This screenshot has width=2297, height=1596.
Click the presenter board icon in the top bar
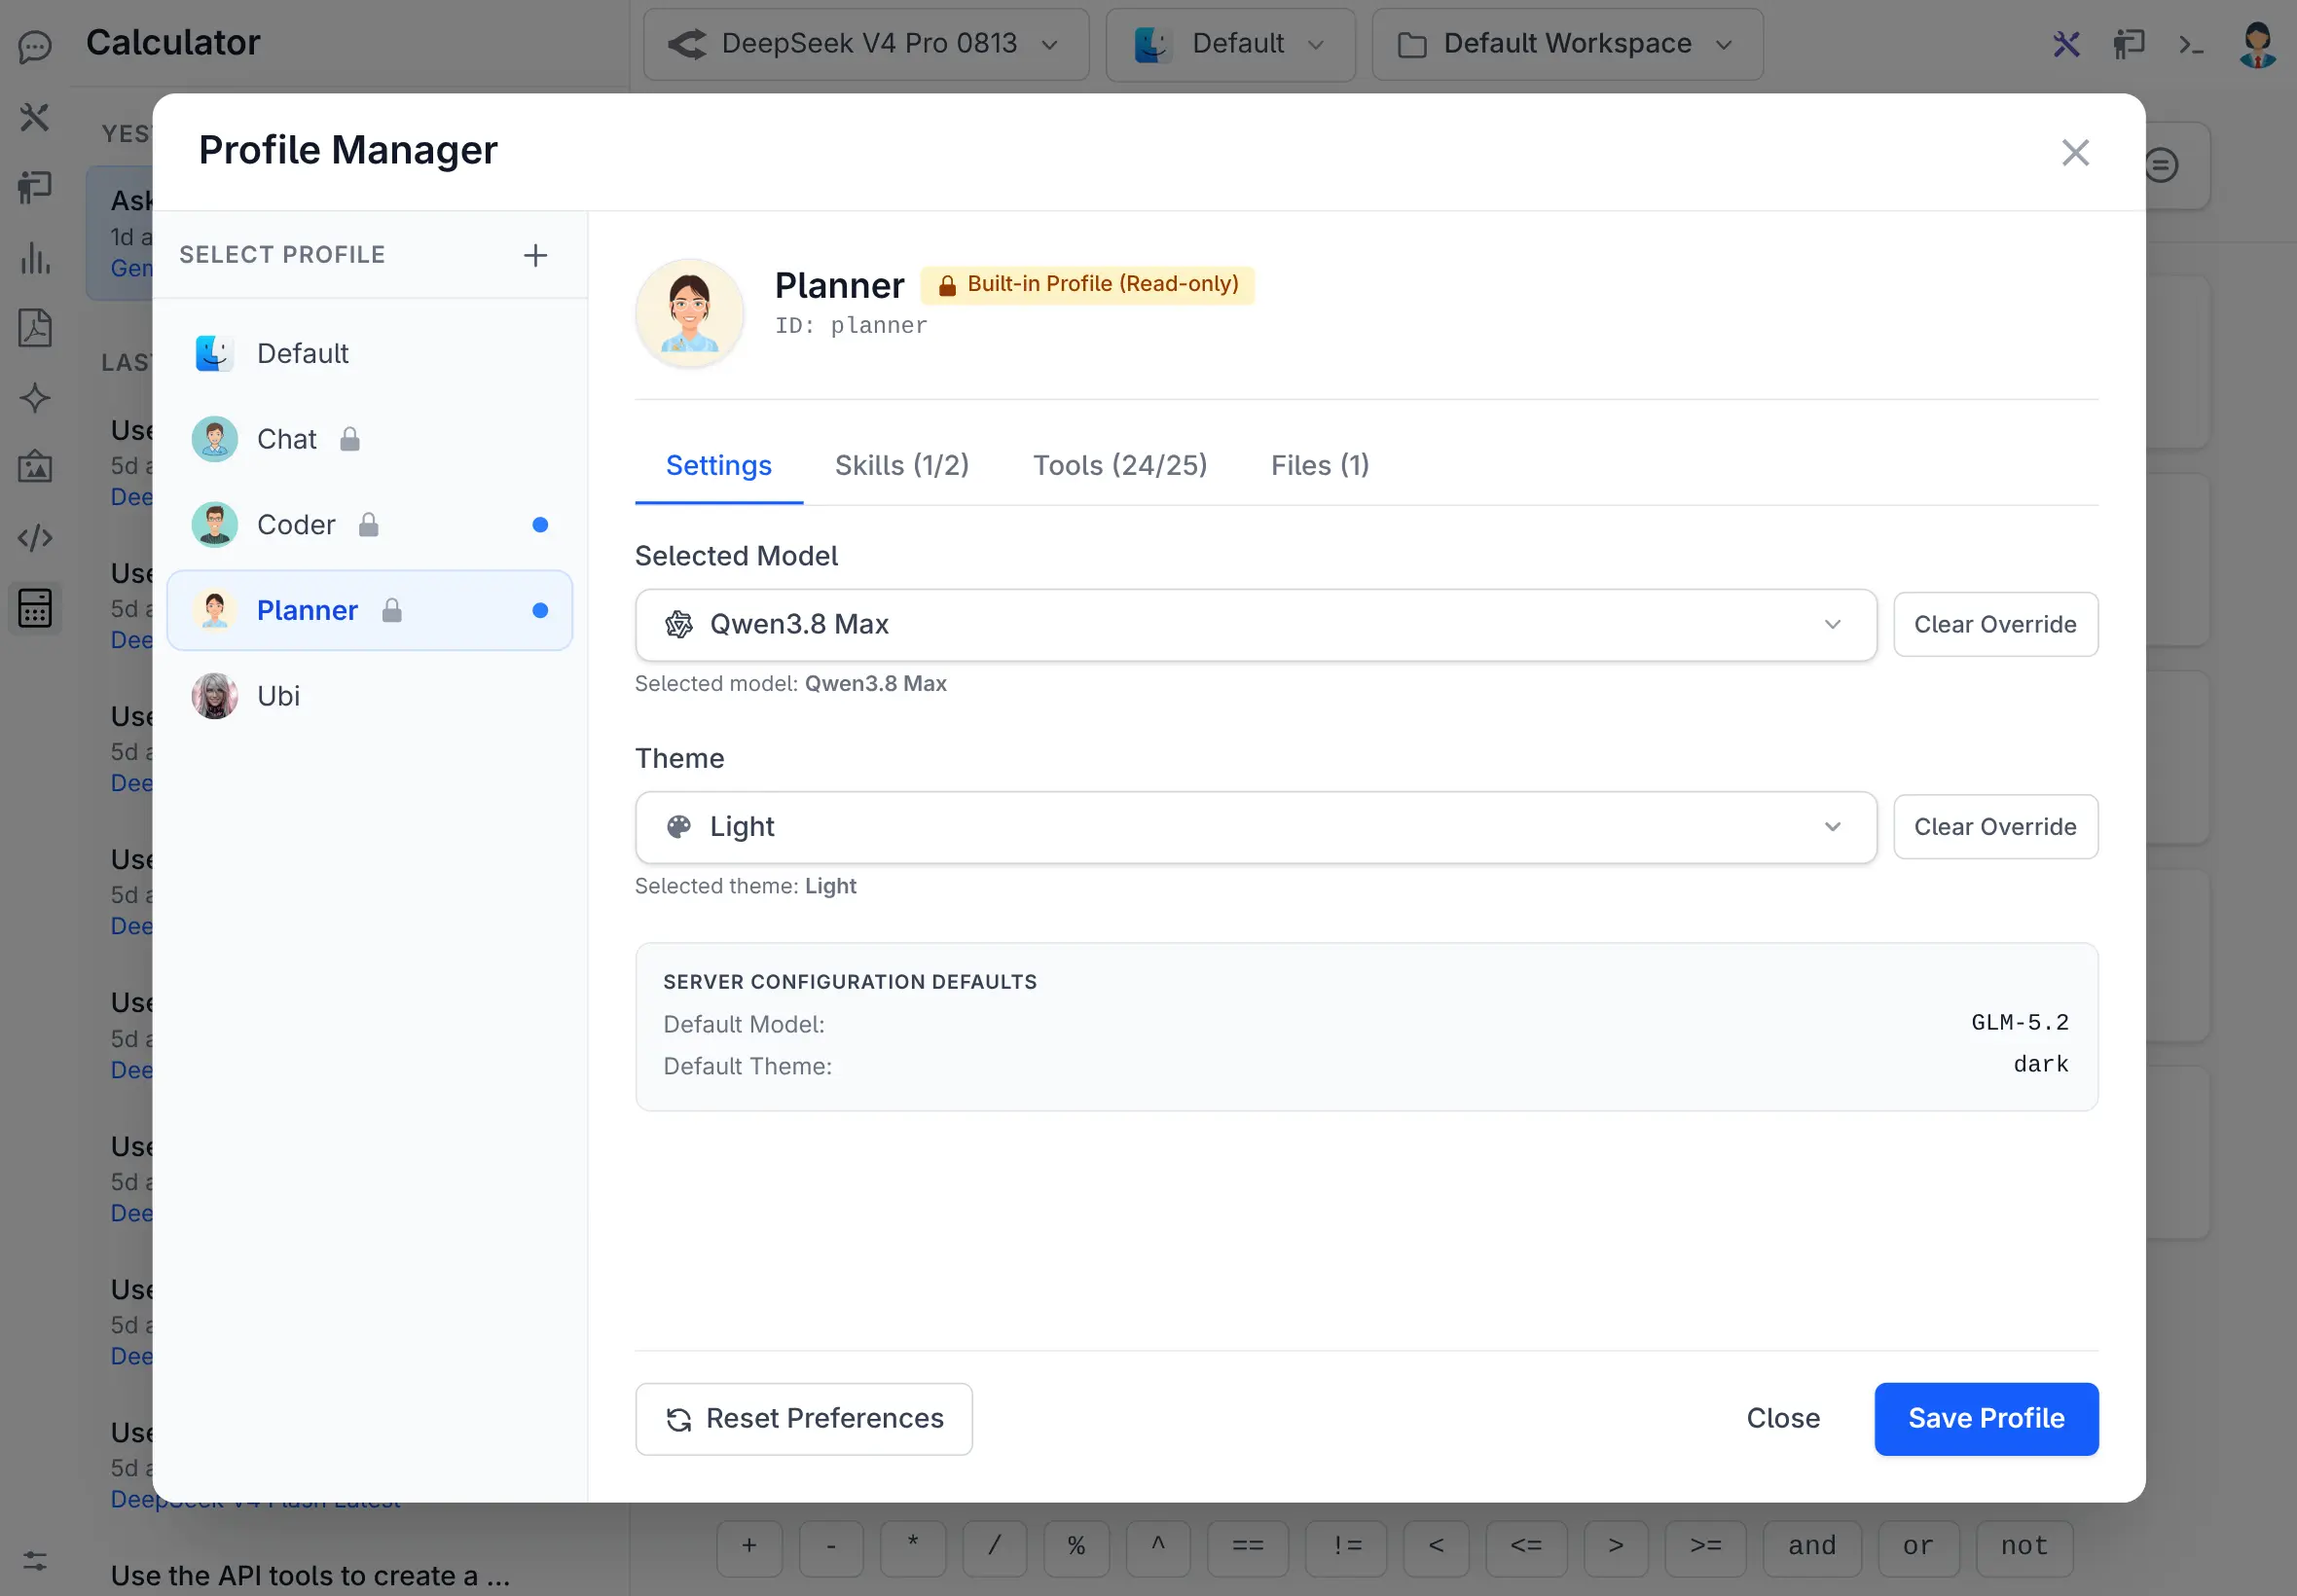pyautogui.click(x=2128, y=44)
